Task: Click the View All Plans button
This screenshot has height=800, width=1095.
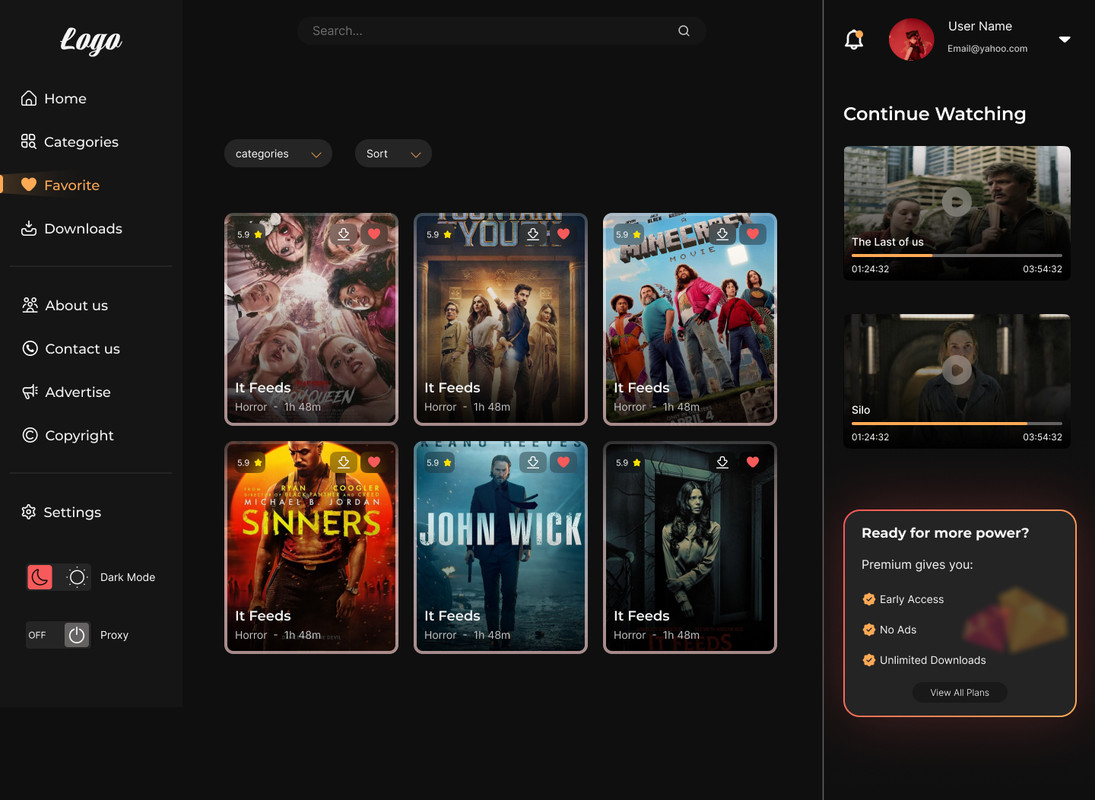Action: pos(960,692)
